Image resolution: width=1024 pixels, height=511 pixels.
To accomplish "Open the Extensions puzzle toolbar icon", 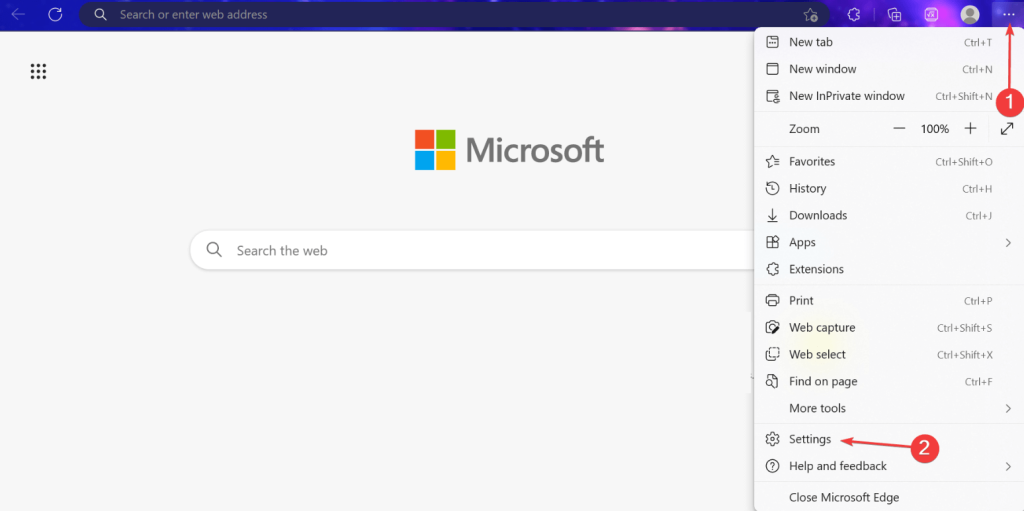I will [x=854, y=14].
